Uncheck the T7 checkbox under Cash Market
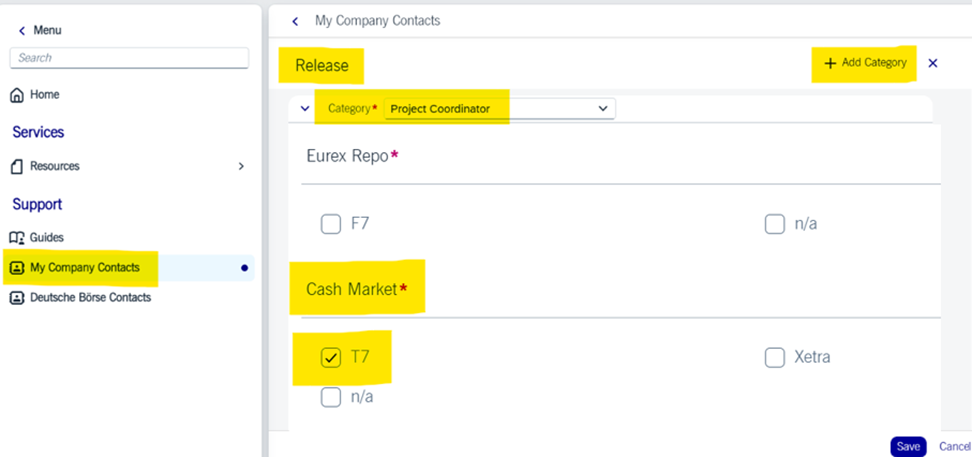The width and height of the screenshot is (972, 457). coord(331,357)
